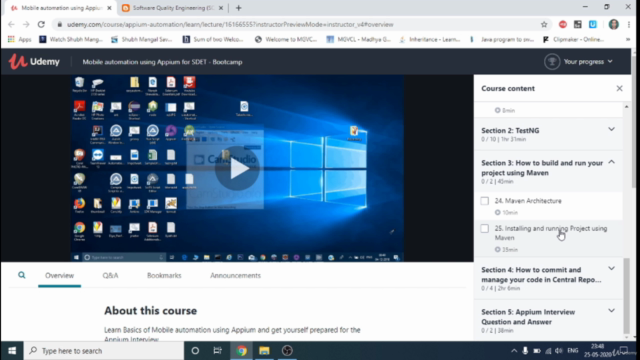
Task: Play the course video
Action: (237, 169)
